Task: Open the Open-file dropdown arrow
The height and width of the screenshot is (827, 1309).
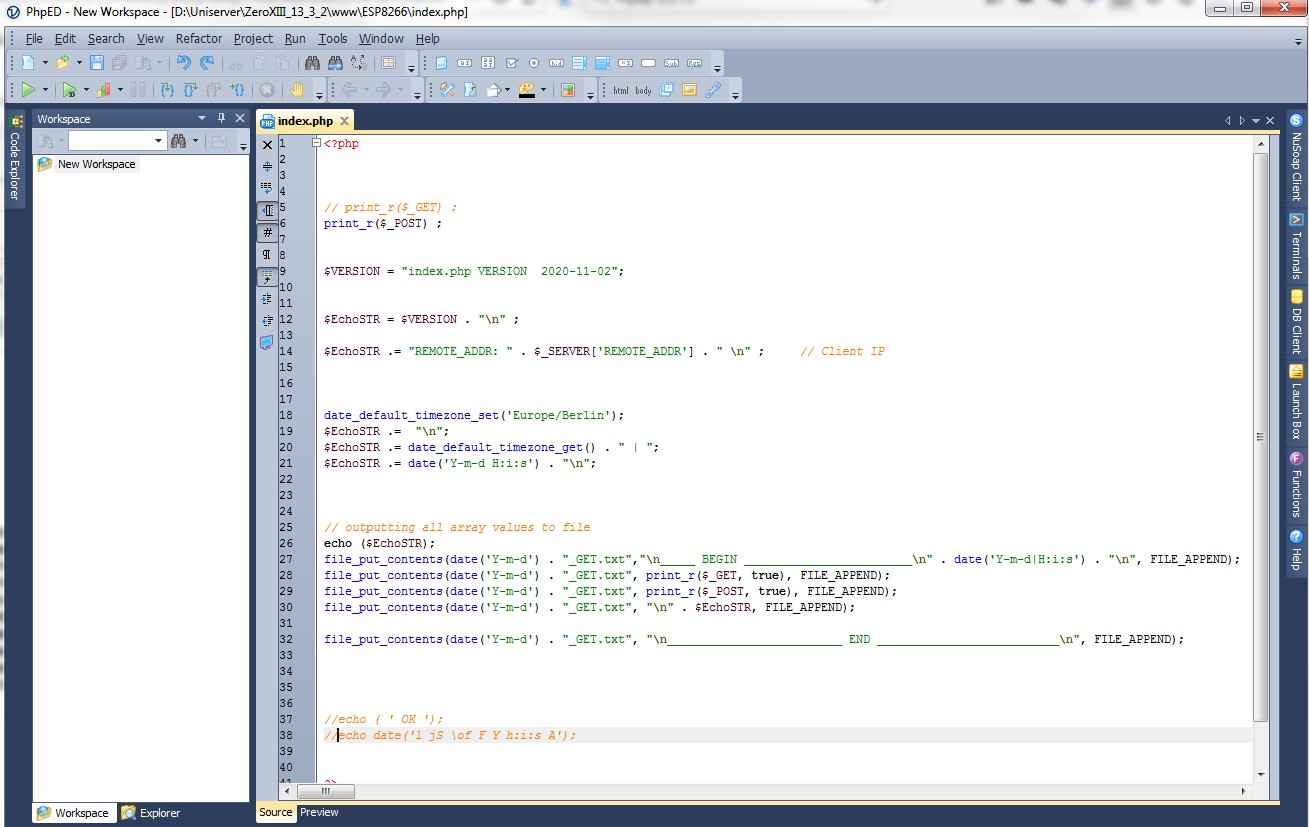Action: [79, 63]
